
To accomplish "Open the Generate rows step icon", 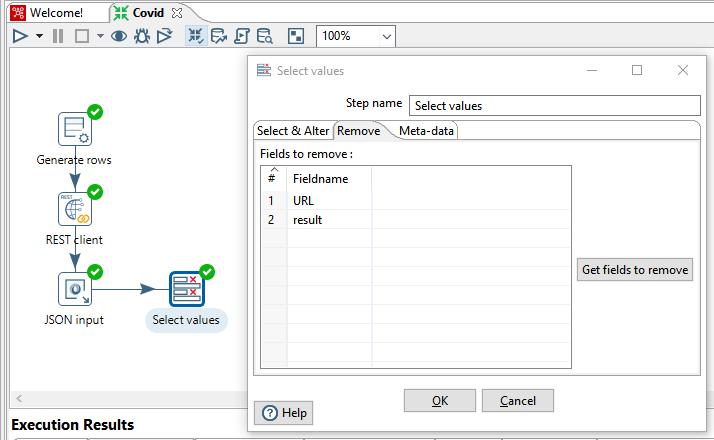I will [x=75, y=129].
